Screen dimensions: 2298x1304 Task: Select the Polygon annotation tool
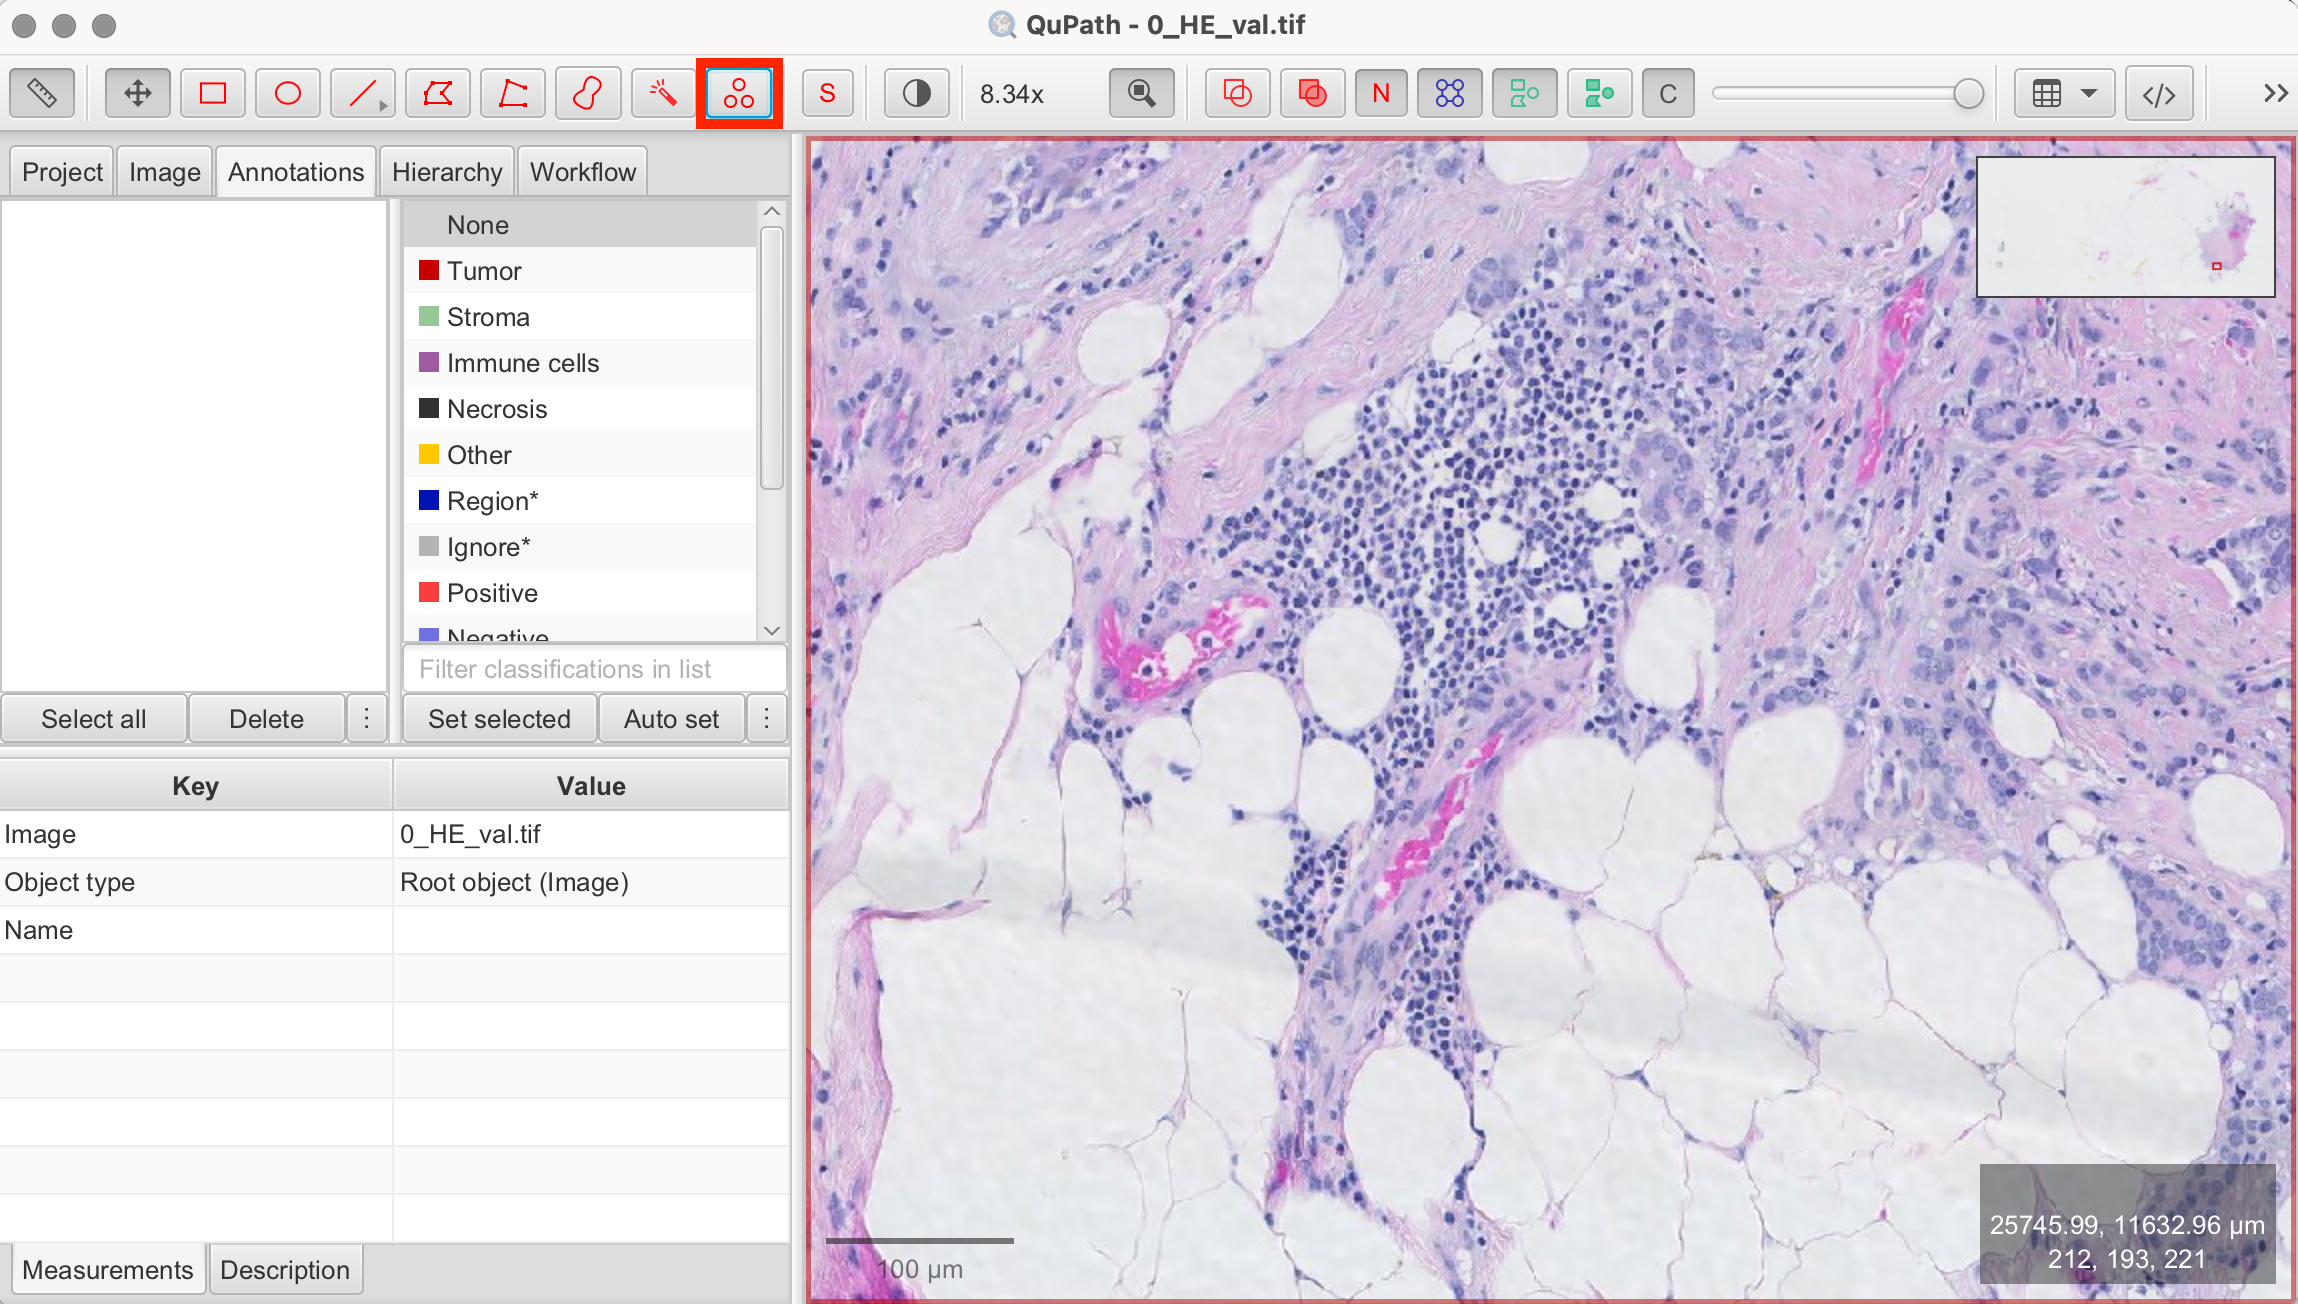437,94
